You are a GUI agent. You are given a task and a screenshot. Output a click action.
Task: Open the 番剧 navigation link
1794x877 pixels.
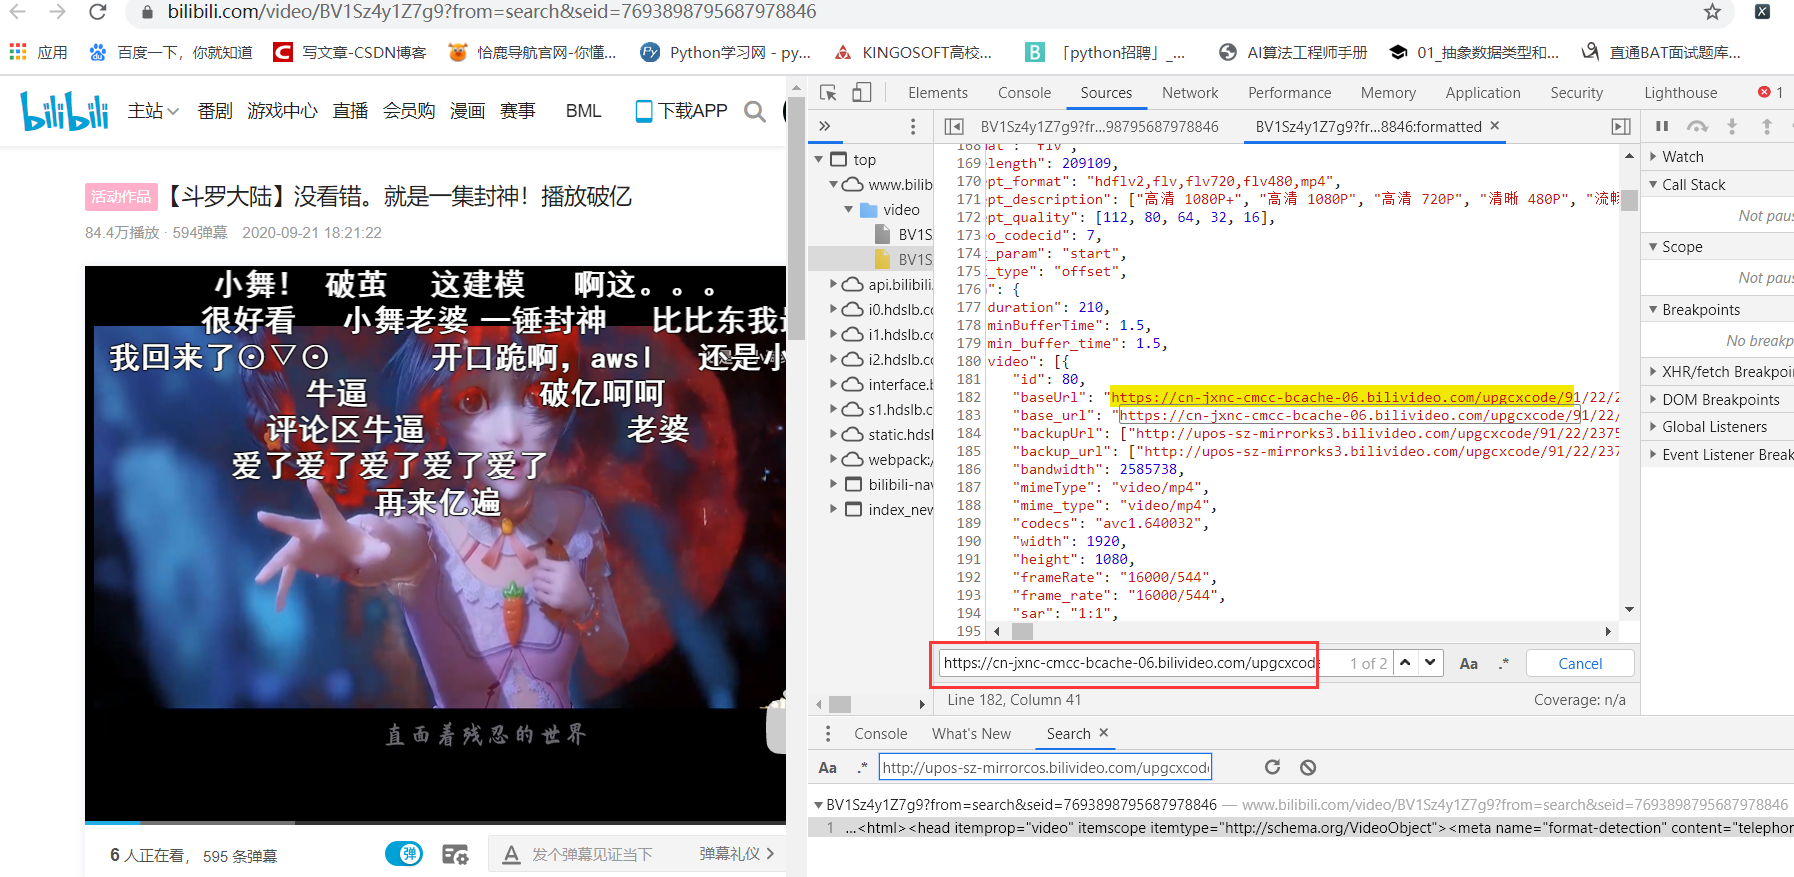215,111
